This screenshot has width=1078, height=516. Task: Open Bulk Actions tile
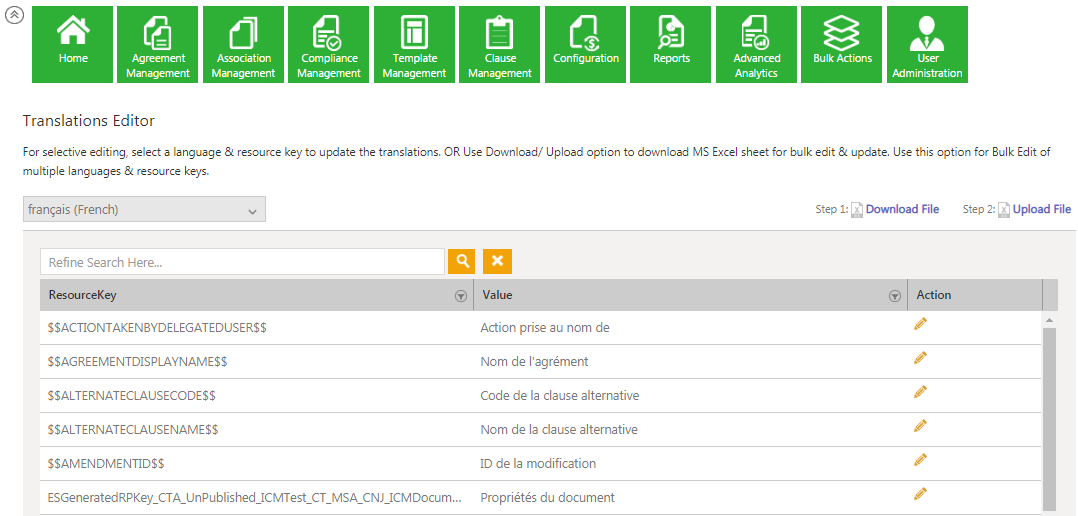pos(842,44)
